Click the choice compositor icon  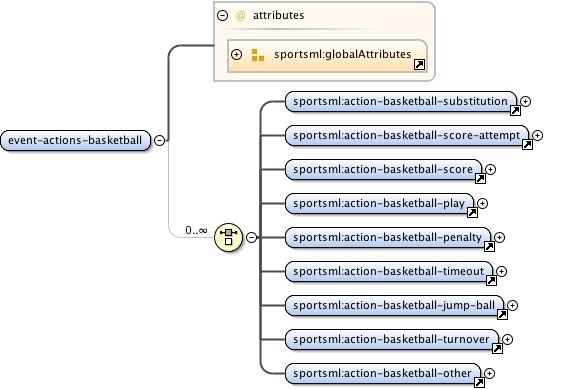point(228,237)
